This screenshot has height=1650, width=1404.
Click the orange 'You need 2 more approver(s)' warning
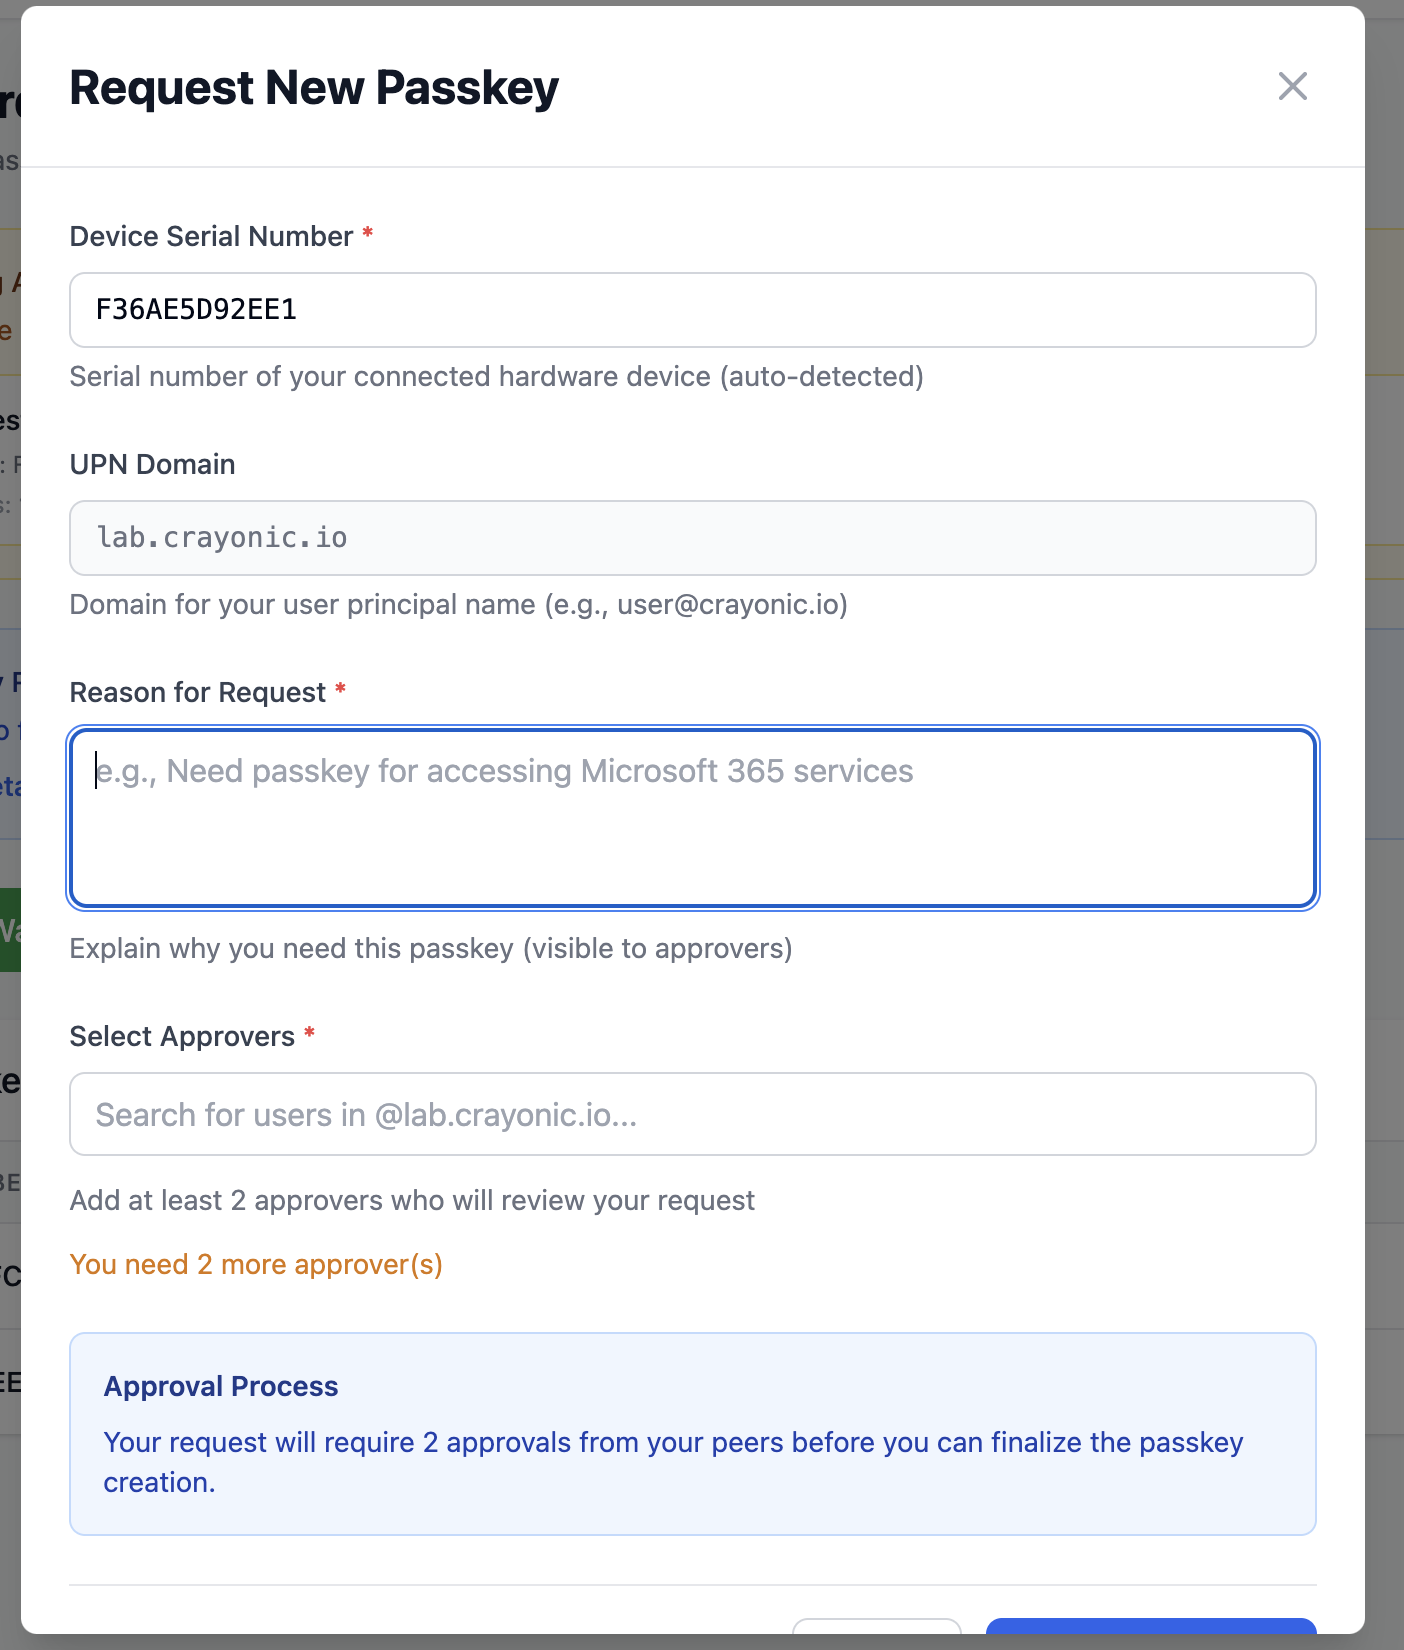(256, 1264)
